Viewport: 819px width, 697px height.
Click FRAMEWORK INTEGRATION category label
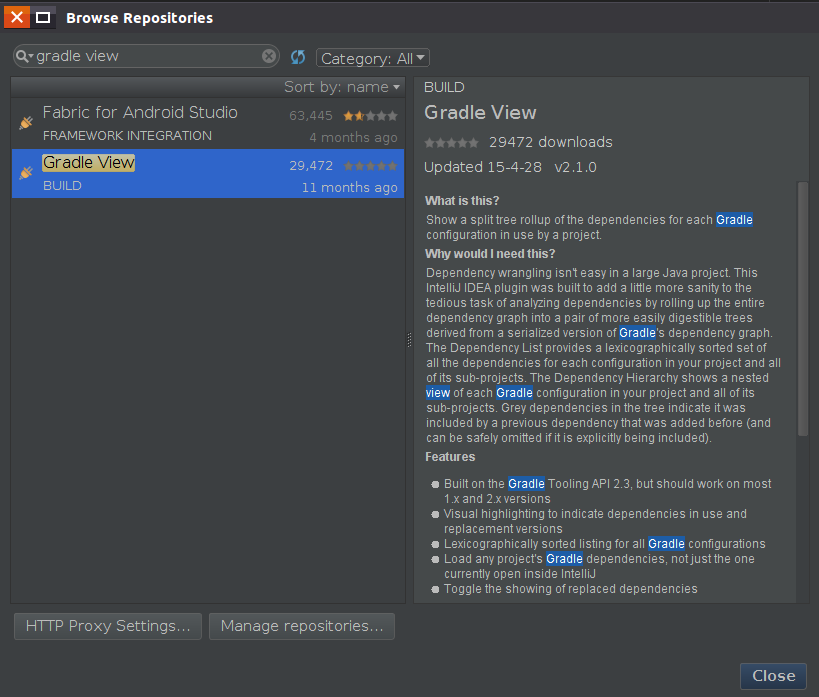pyautogui.click(x=127, y=135)
